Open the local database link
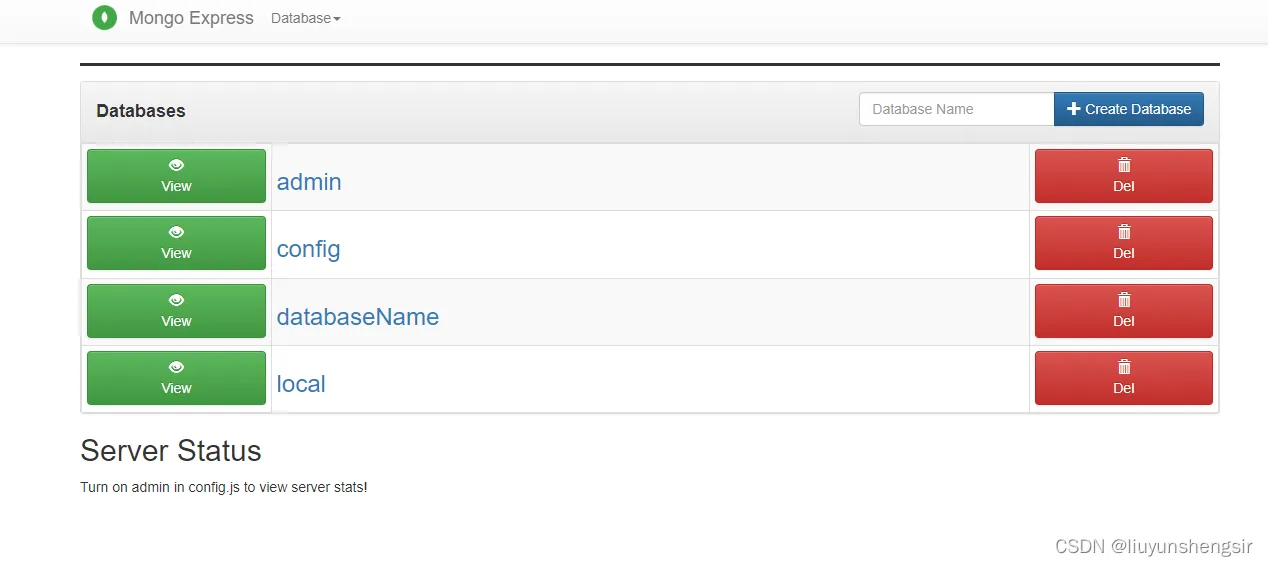The image size is (1268, 566). point(301,384)
